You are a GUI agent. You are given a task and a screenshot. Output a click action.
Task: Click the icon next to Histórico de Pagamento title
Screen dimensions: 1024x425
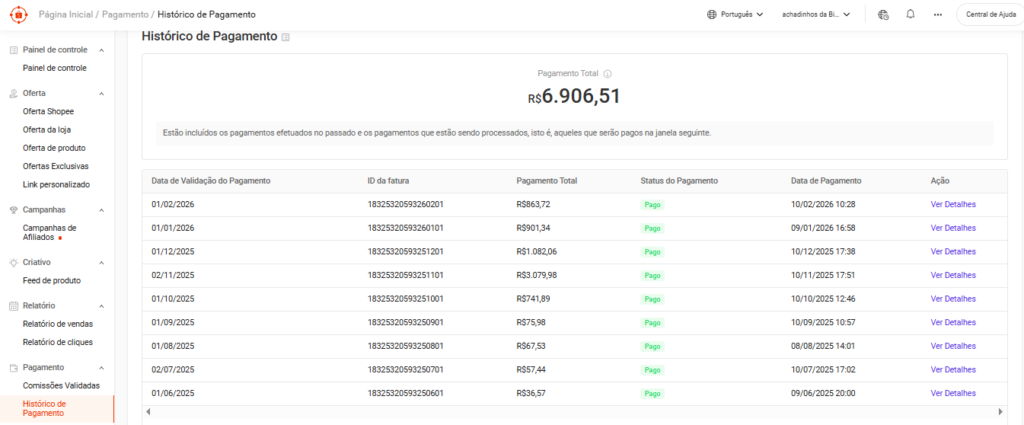286,37
